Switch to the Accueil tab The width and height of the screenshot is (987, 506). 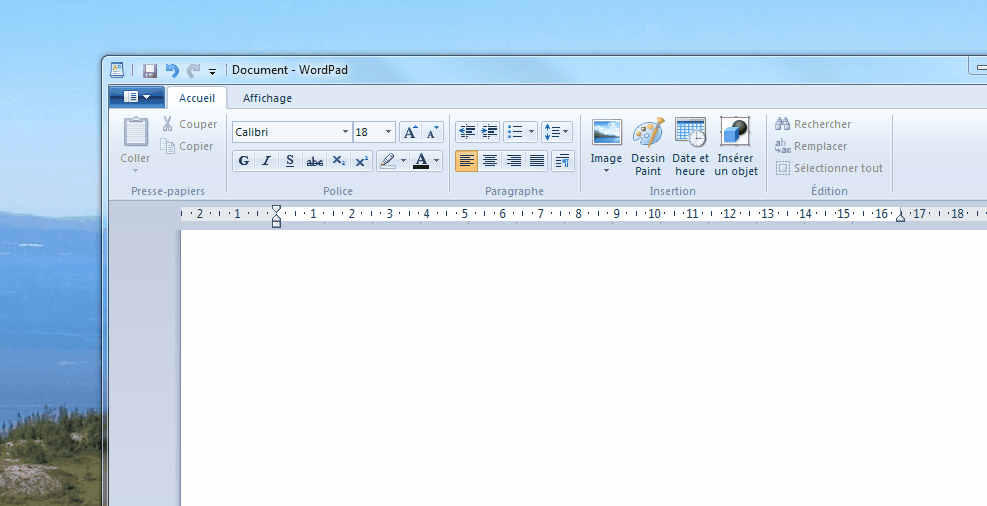click(x=197, y=98)
